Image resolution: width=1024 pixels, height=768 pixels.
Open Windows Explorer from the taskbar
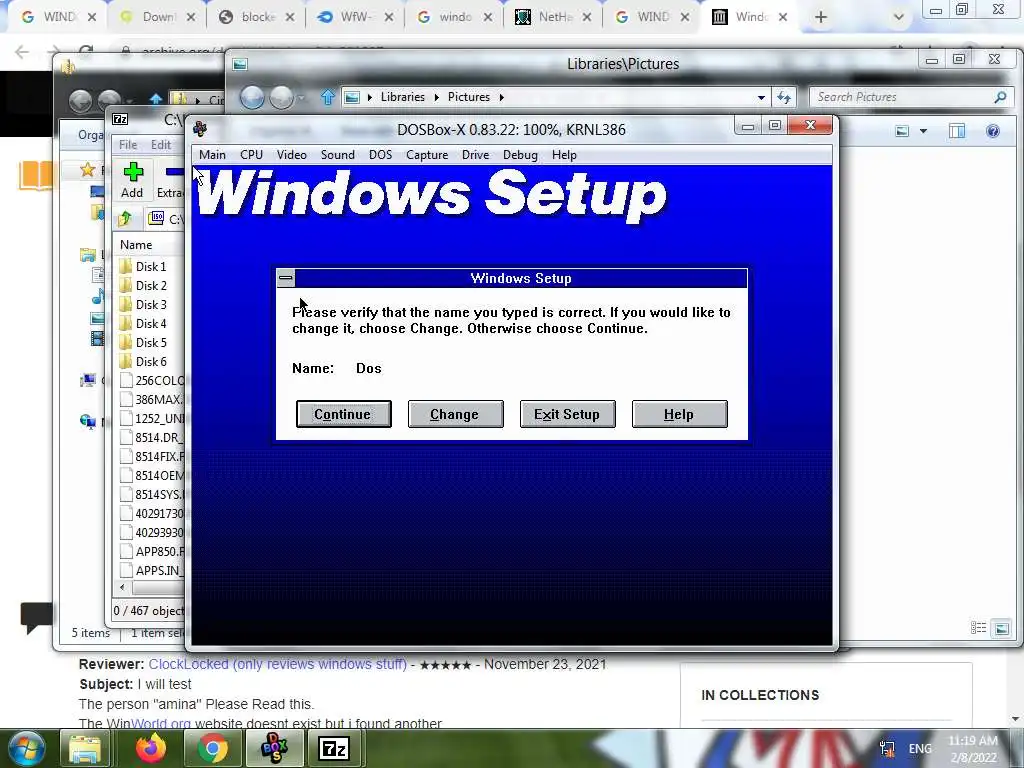point(84,748)
